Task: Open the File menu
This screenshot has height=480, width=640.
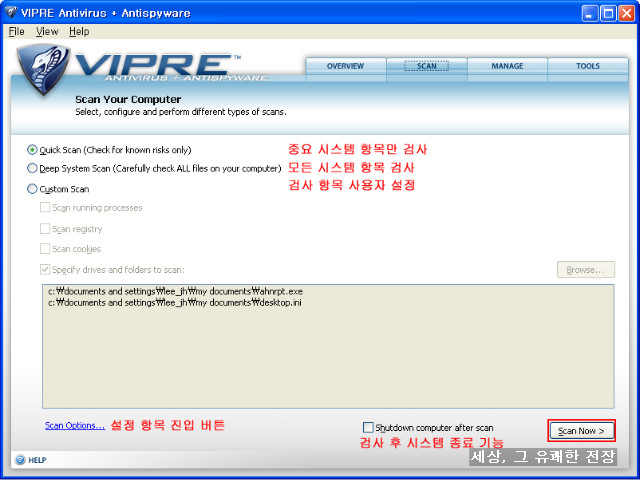Action: pos(16,31)
